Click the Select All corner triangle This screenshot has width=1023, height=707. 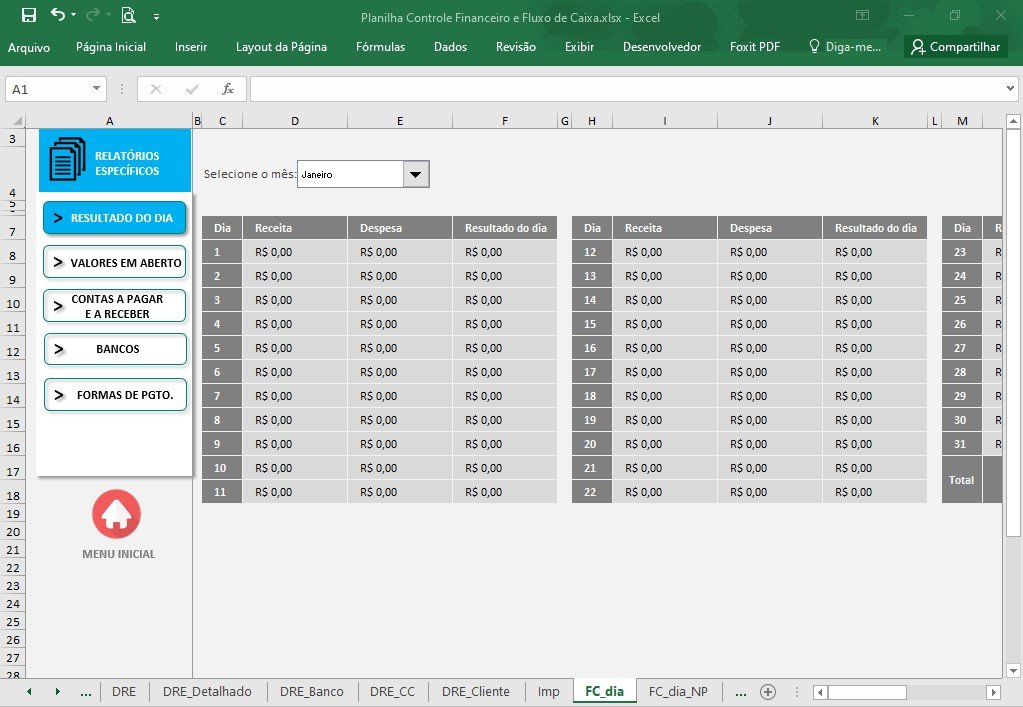point(18,121)
